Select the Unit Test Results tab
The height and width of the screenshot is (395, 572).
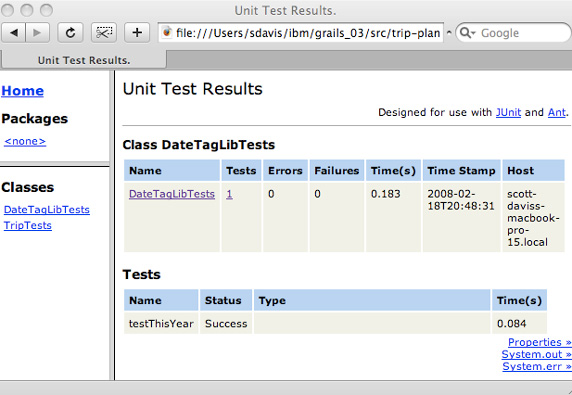84,60
